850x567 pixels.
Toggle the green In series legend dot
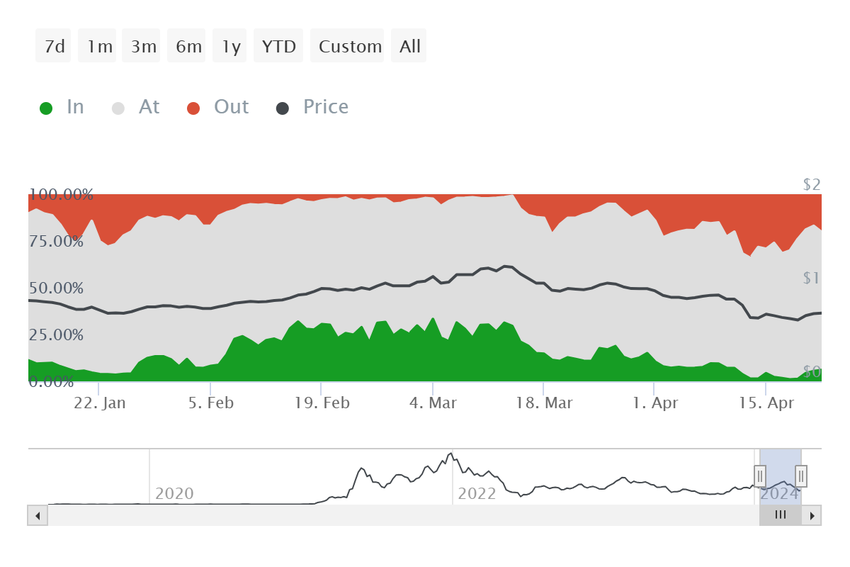pos(46,108)
